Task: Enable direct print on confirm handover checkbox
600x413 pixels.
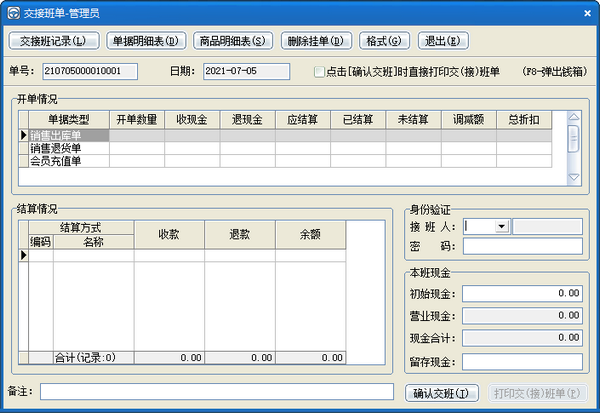Action: click(x=319, y=72)
